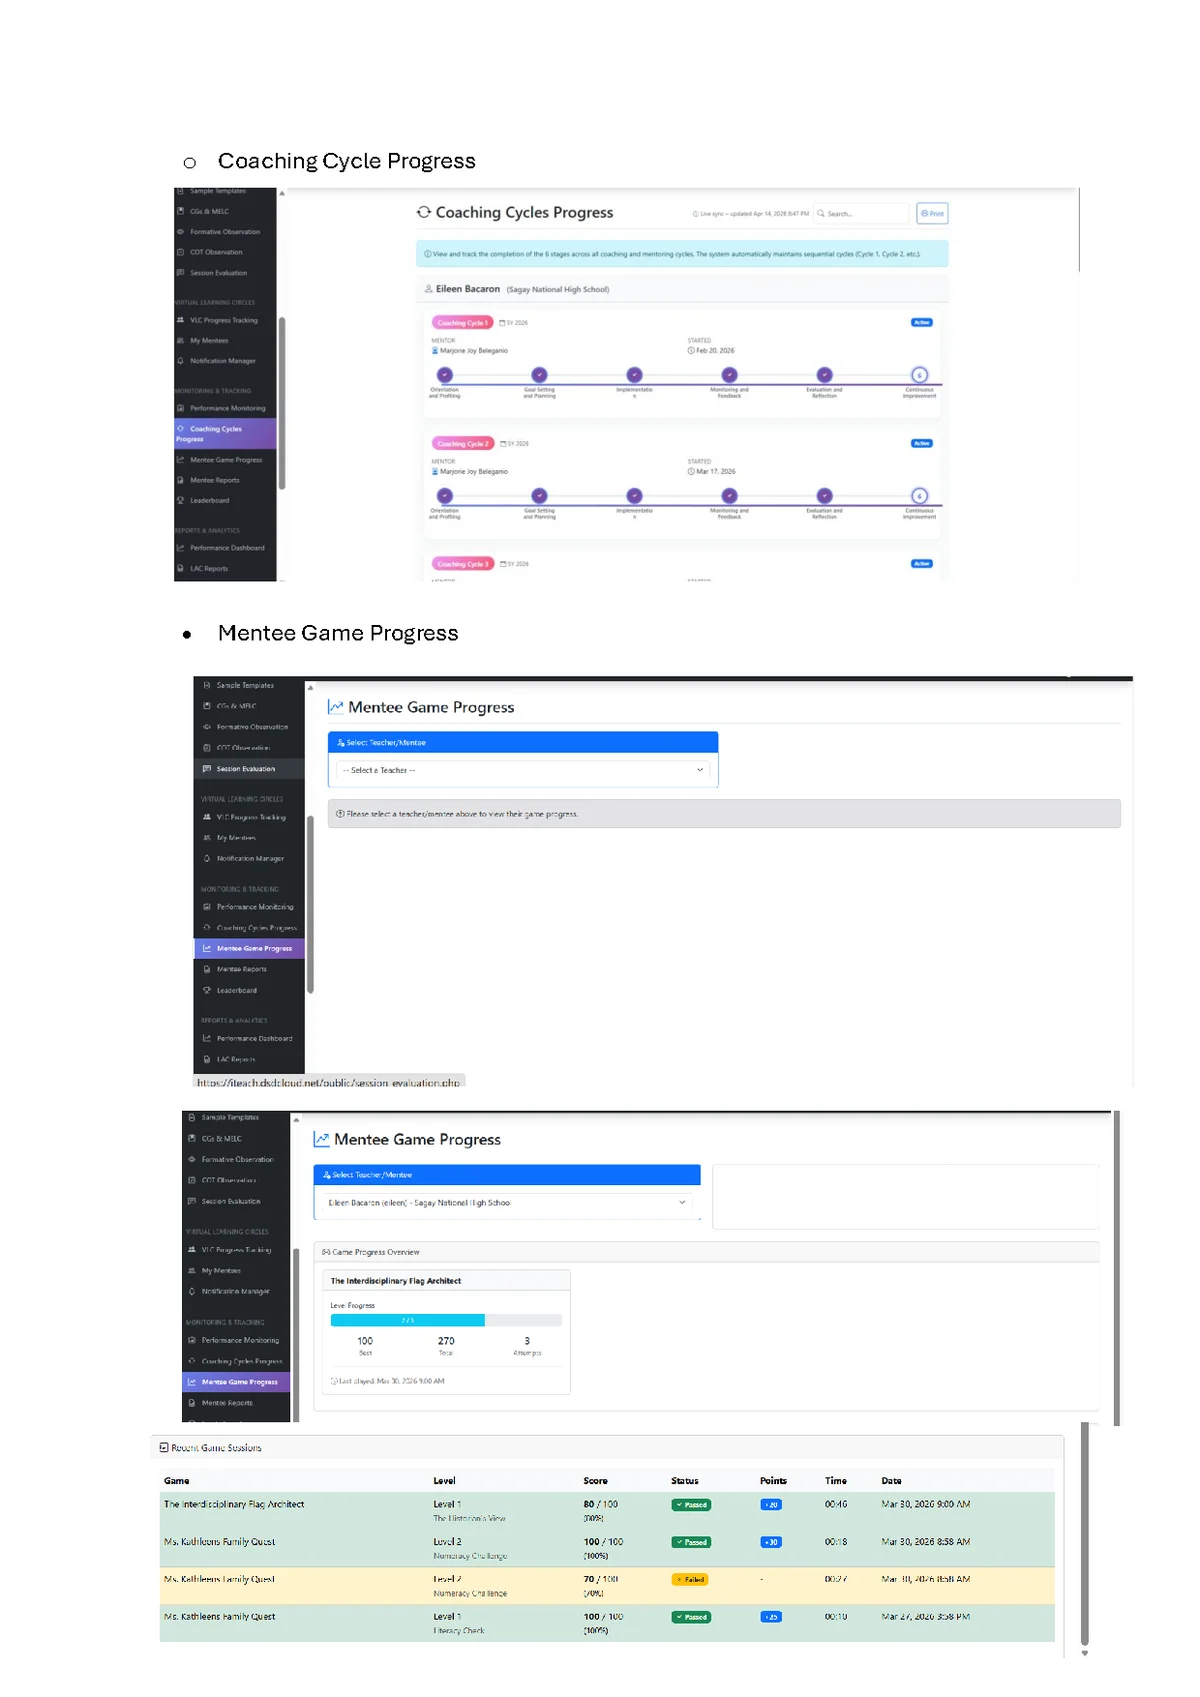Open the "-- Select a Teacher --" dropdown
Image resolution: width=1200 pixels, height=1697 pixels.
523,770
